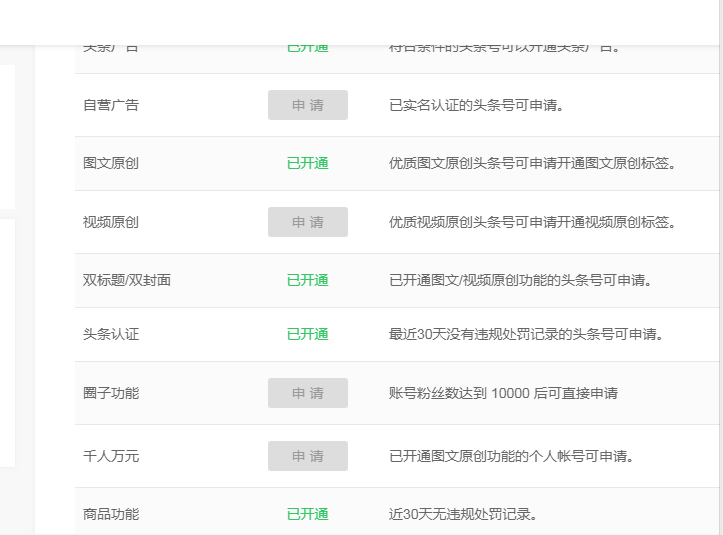
Task: Click 已开通 status in 商品功能 row
Action: [308, 514]
